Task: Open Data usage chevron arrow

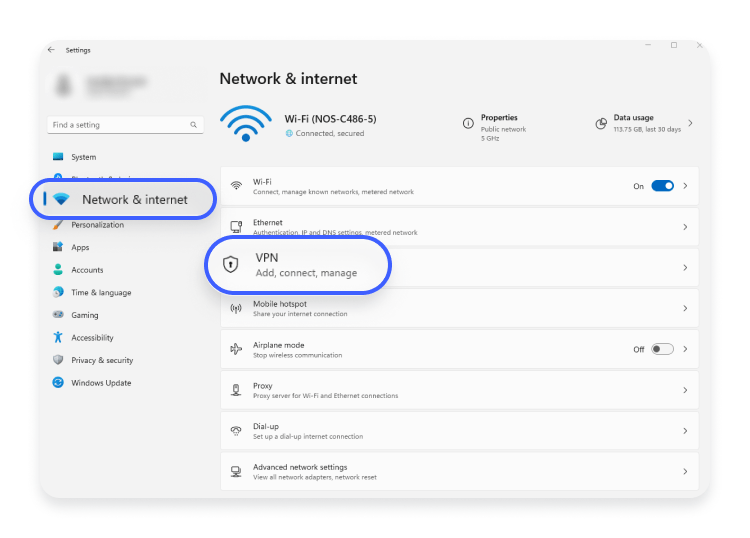Action: point(690,123)
